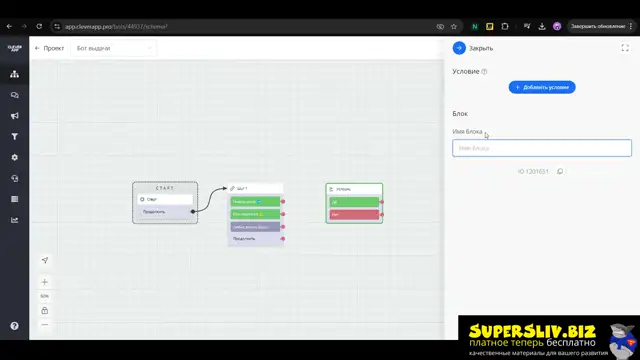Zoom in with the plus button
This screenshot has width=640, height=360.
(44, 282)
